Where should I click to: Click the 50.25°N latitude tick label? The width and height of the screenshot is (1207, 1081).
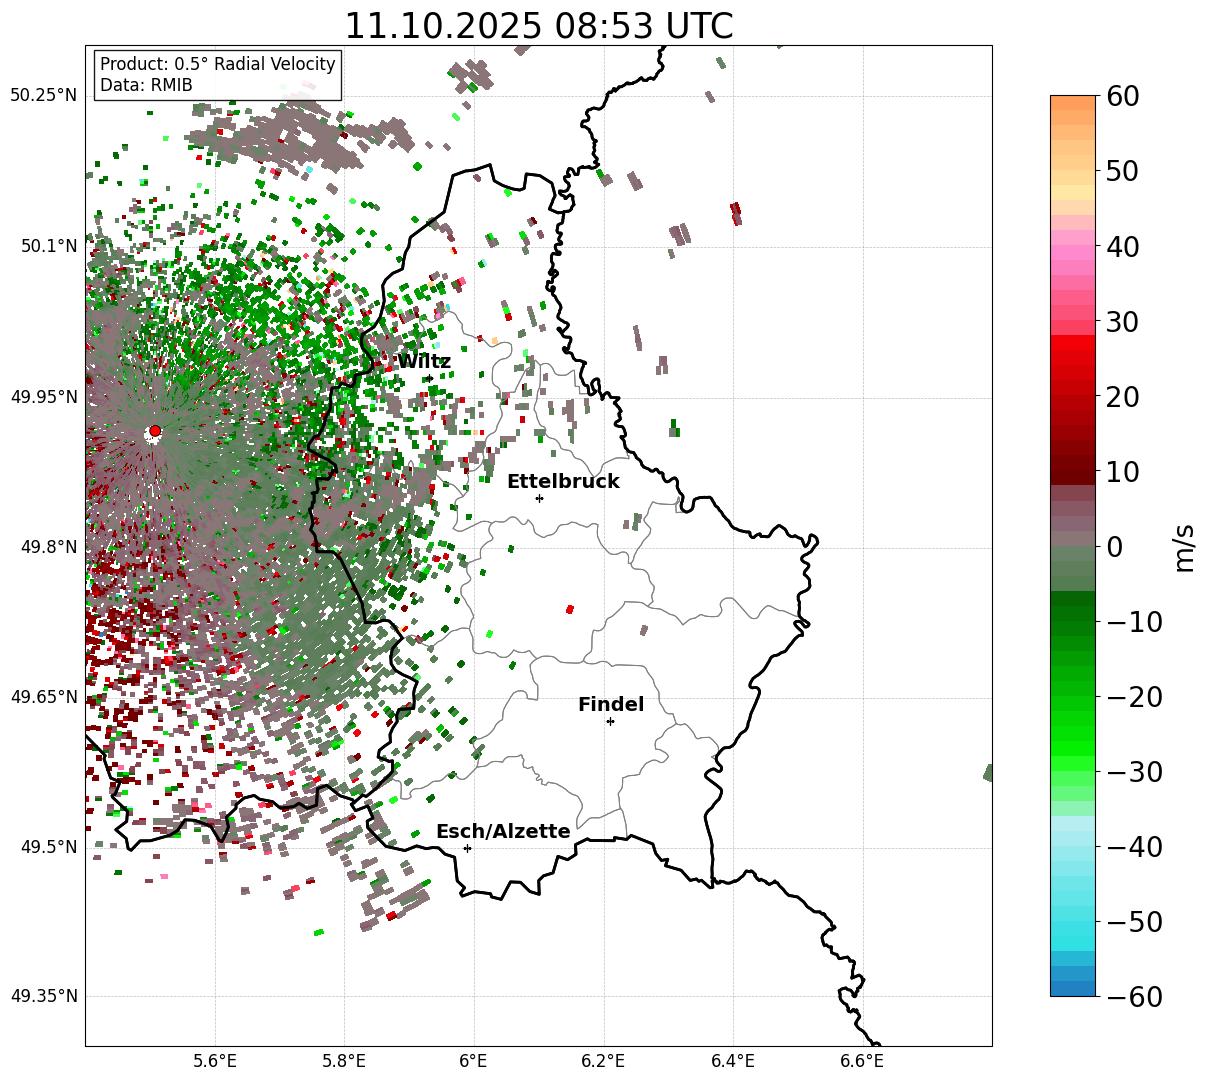pos(43,96)
